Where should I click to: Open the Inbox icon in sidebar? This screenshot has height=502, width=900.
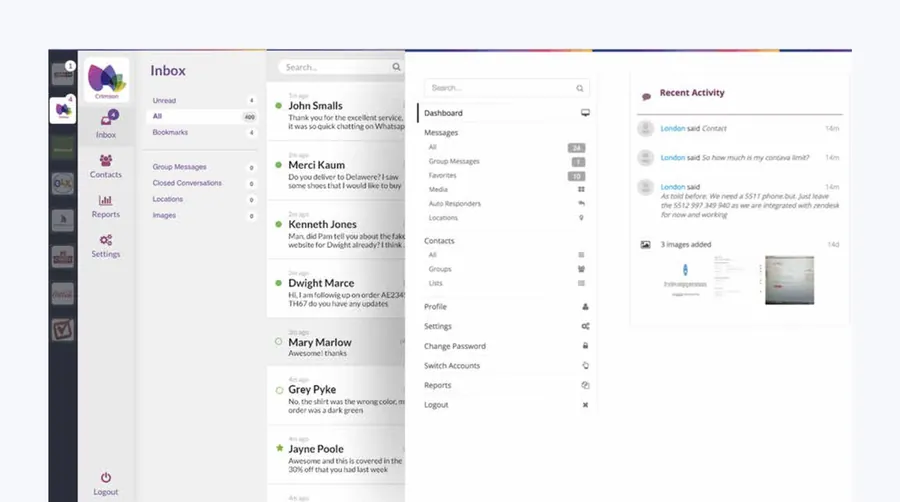point(106,120)
